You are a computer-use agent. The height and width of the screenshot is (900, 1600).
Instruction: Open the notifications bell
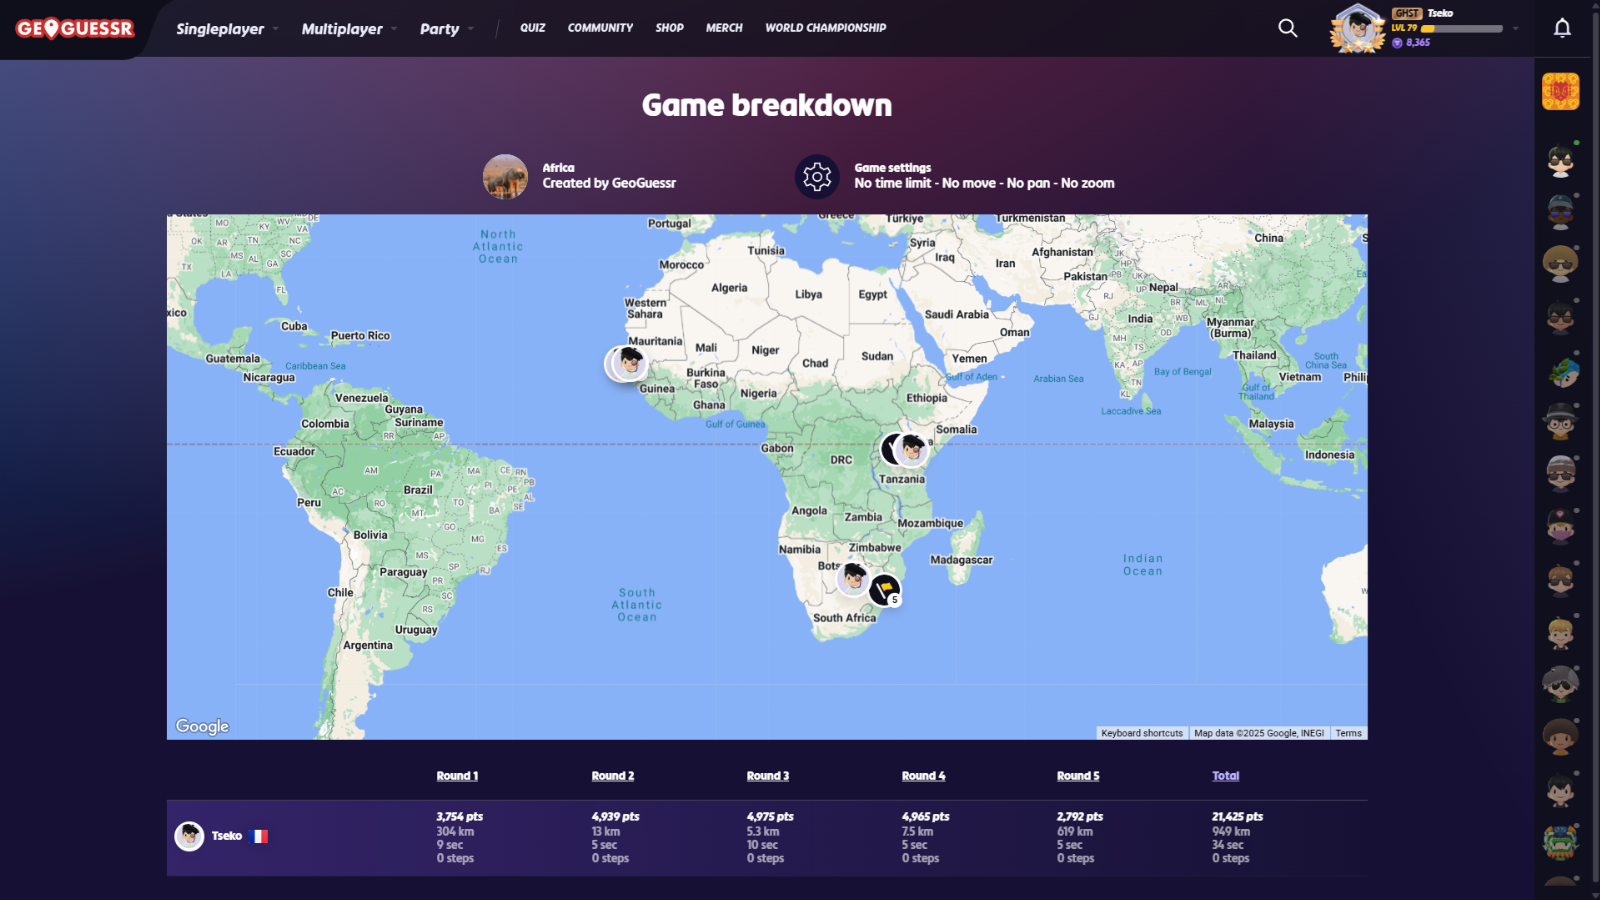point(1562,28)
